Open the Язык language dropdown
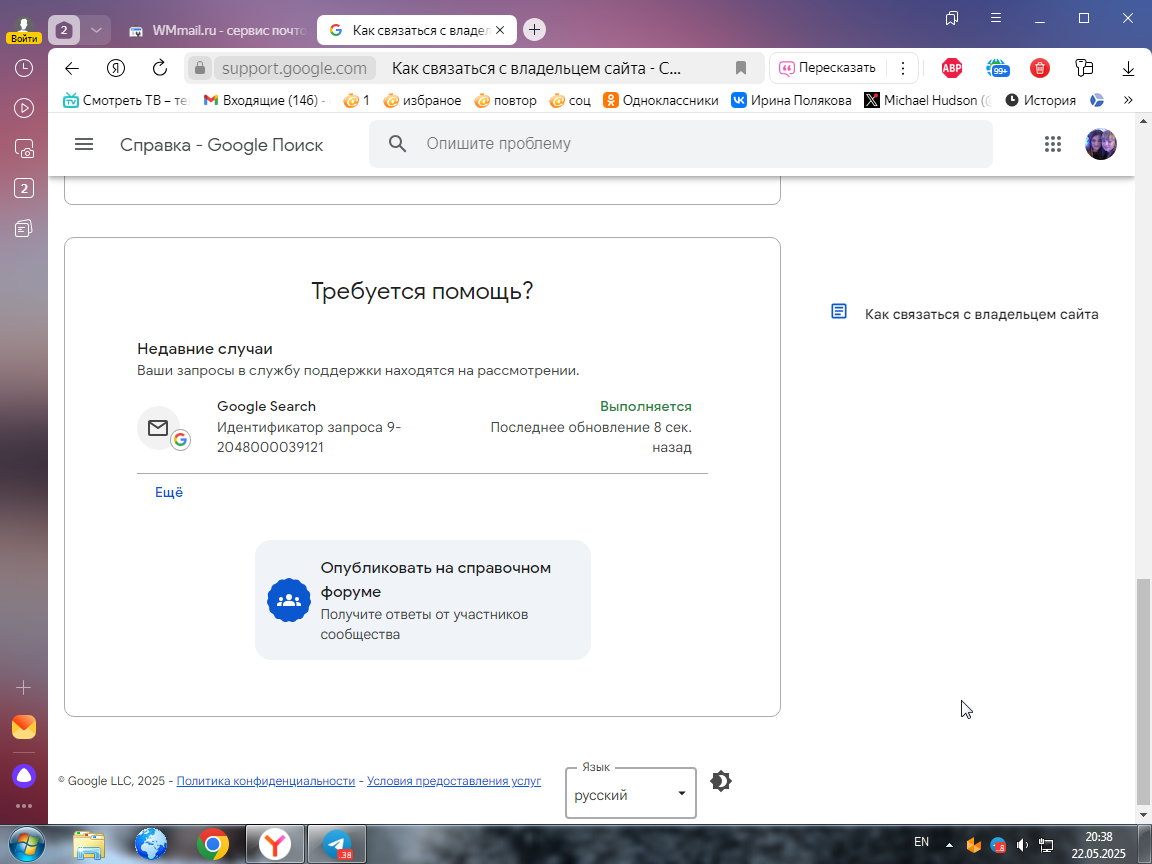This screenshot has width=1152, height=864. click(630, 793)
